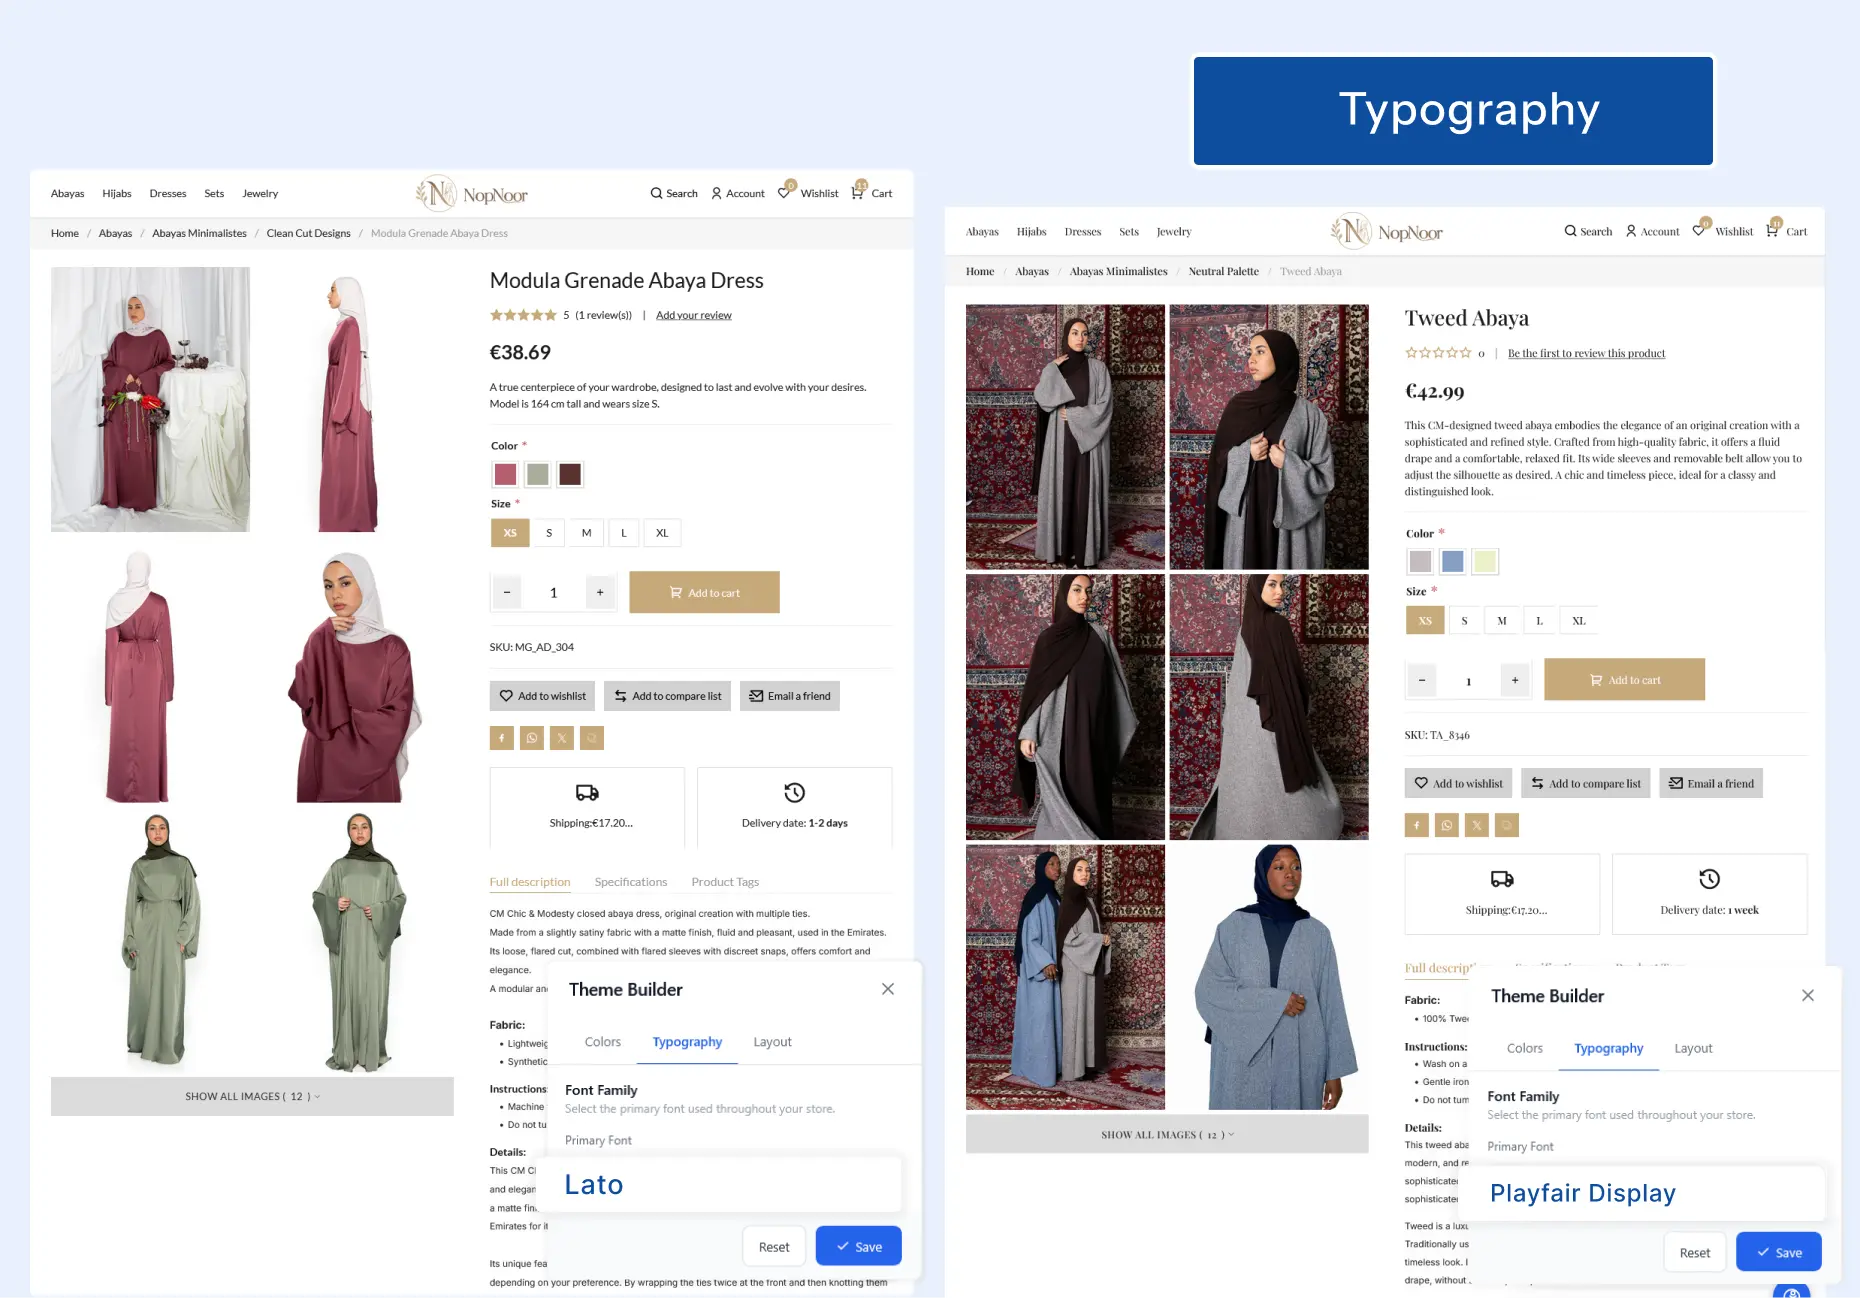1860x1298 pixels.
Task: Expand Show All Images under Modula Grenade gallery
Action: pyautogui.click(x=252, y=1096)
